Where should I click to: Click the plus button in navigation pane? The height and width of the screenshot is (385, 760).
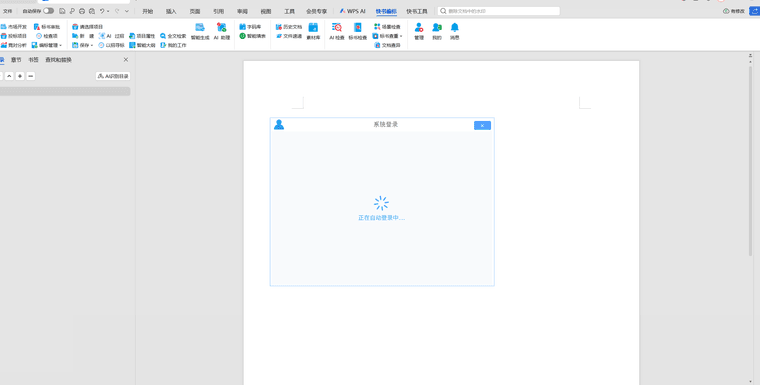[20, 76]
